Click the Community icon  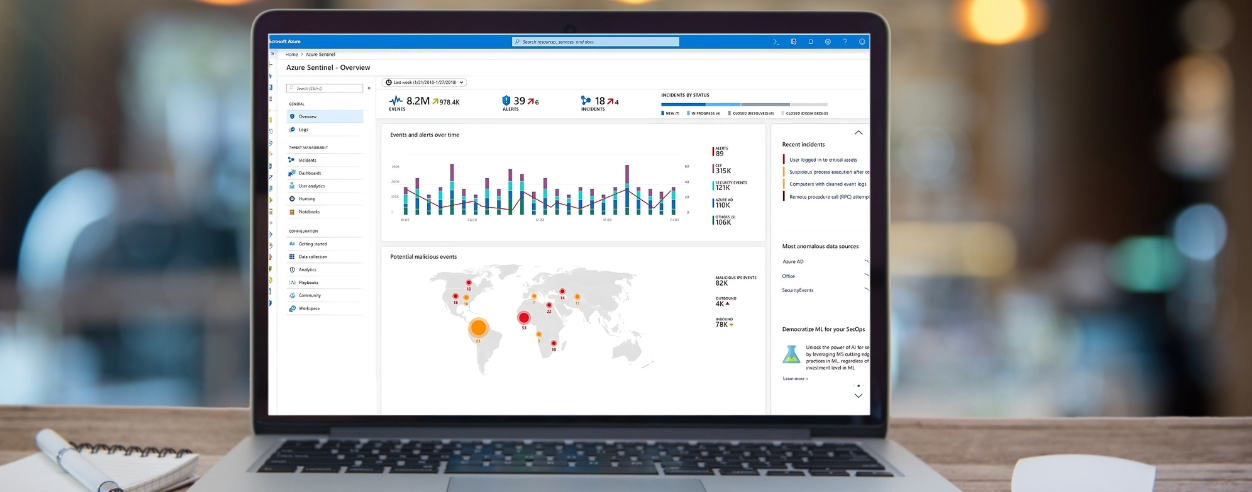(x=291, y=296)
